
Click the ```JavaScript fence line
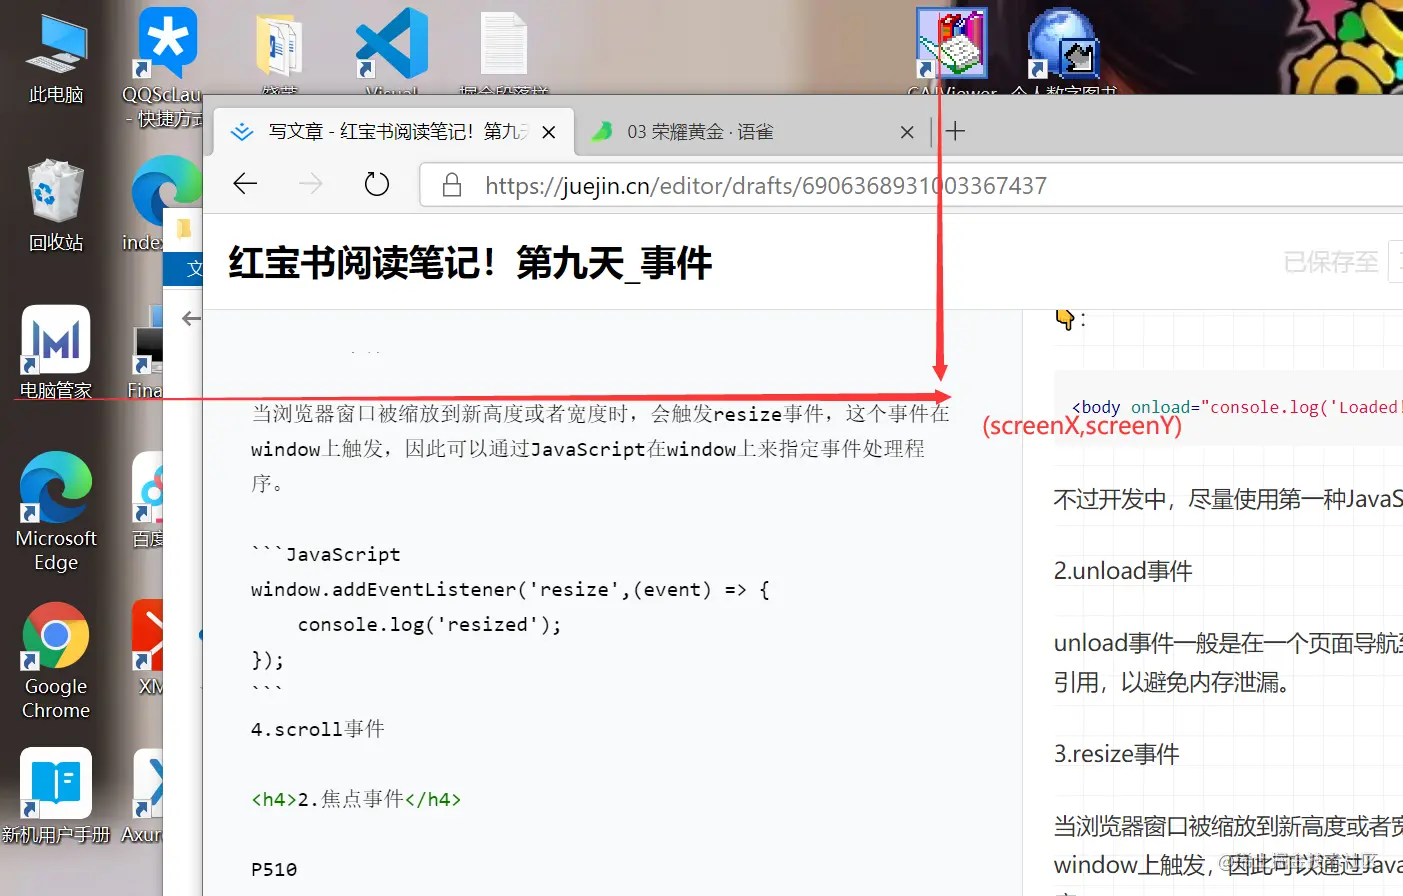(325, 554)
